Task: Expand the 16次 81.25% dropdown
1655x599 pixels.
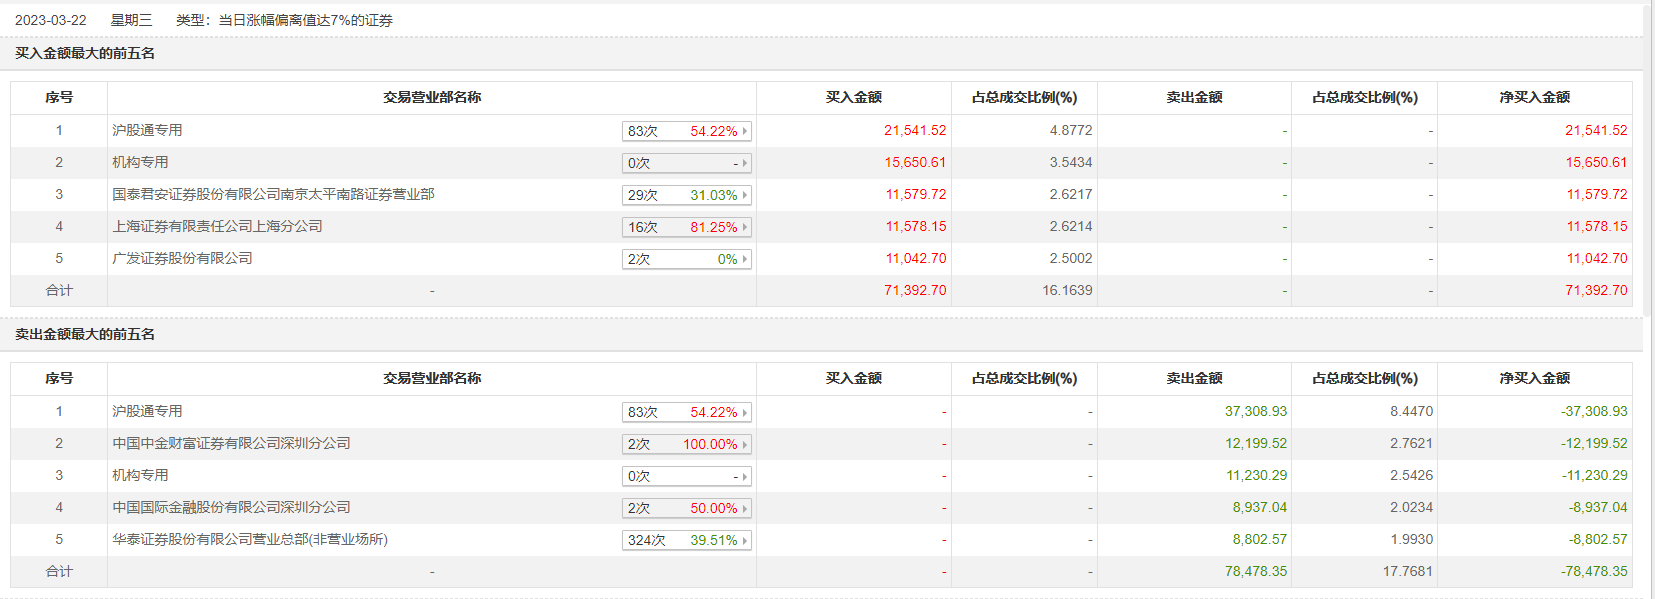Action: click(686, 227)
